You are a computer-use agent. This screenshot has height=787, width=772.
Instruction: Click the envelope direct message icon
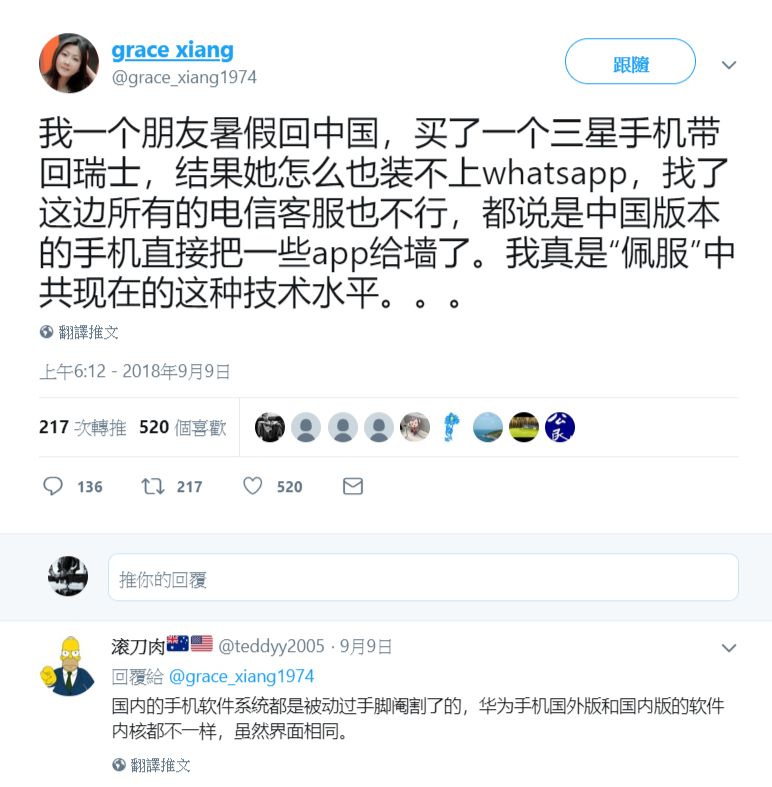pos(353,486)
